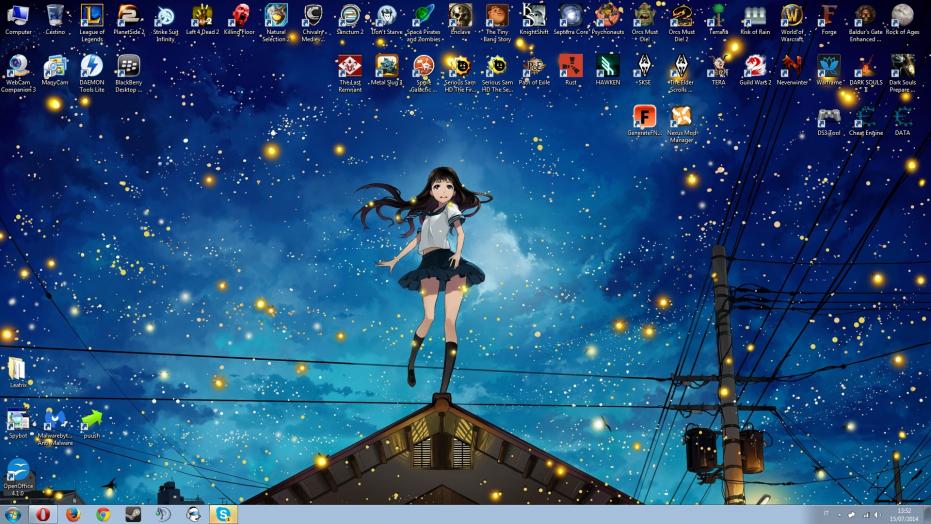931x524 pixels.
Task: Click the Neverwinter icon
Action: [x=792, y=70]
